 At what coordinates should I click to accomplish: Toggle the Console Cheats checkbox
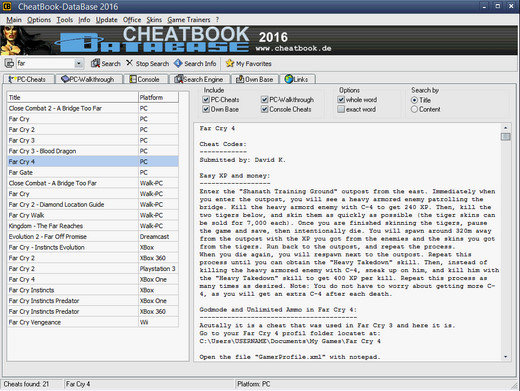(265, 109)
